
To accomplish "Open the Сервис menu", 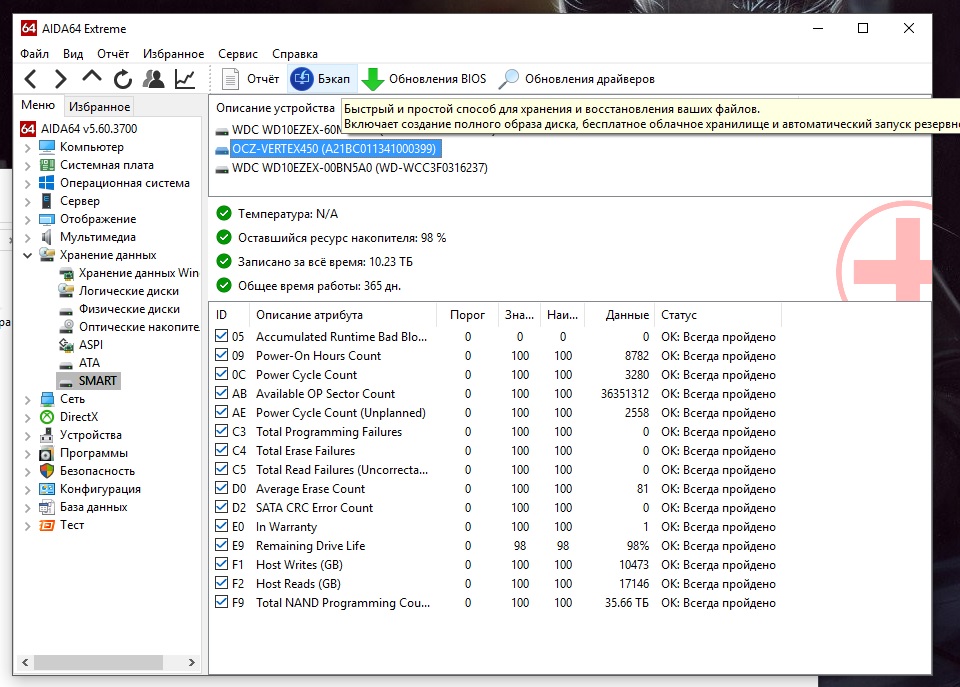I will pos(238,54).
